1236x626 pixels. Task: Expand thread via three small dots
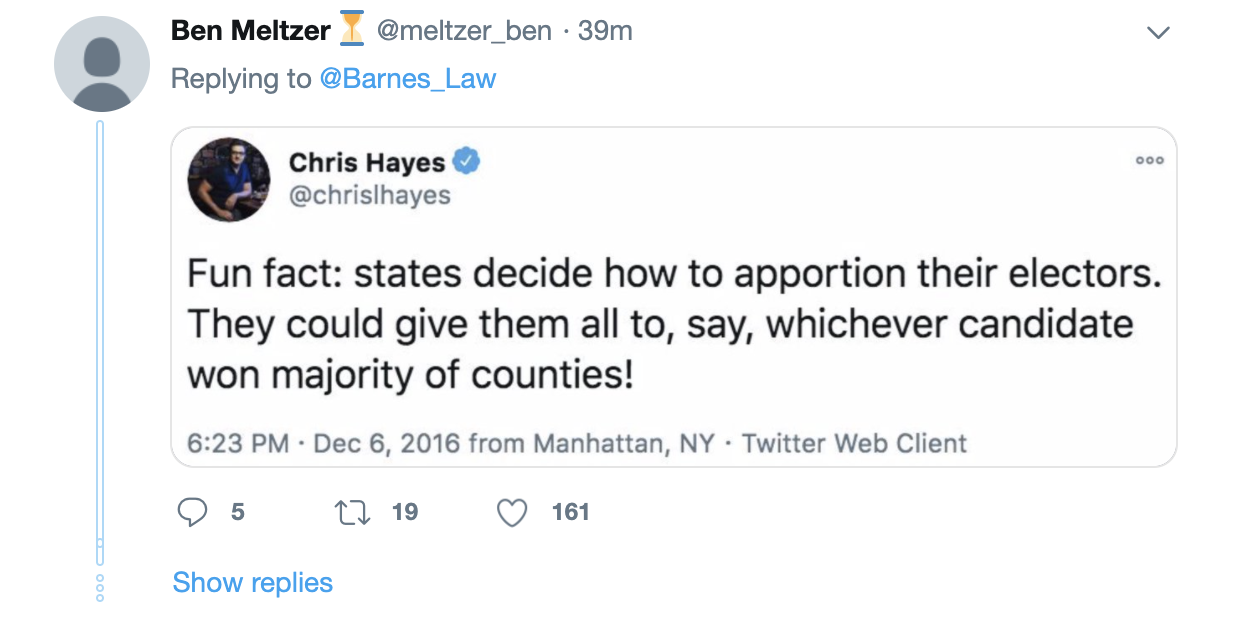pos(100,587)
